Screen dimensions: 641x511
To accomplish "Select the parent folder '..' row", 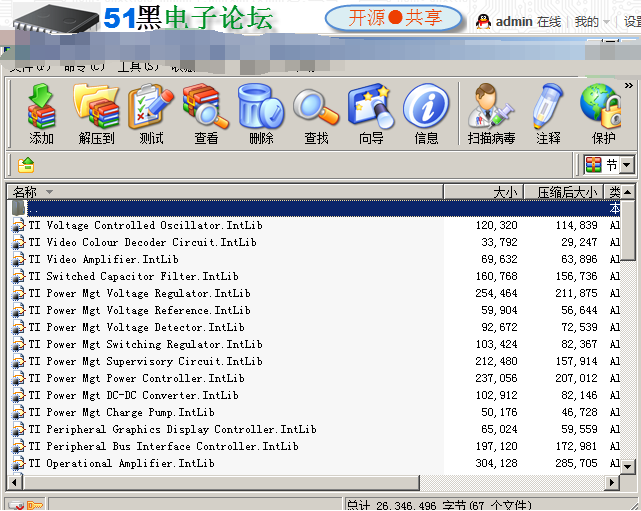I will pyautogui.click(x=314, y=208).
